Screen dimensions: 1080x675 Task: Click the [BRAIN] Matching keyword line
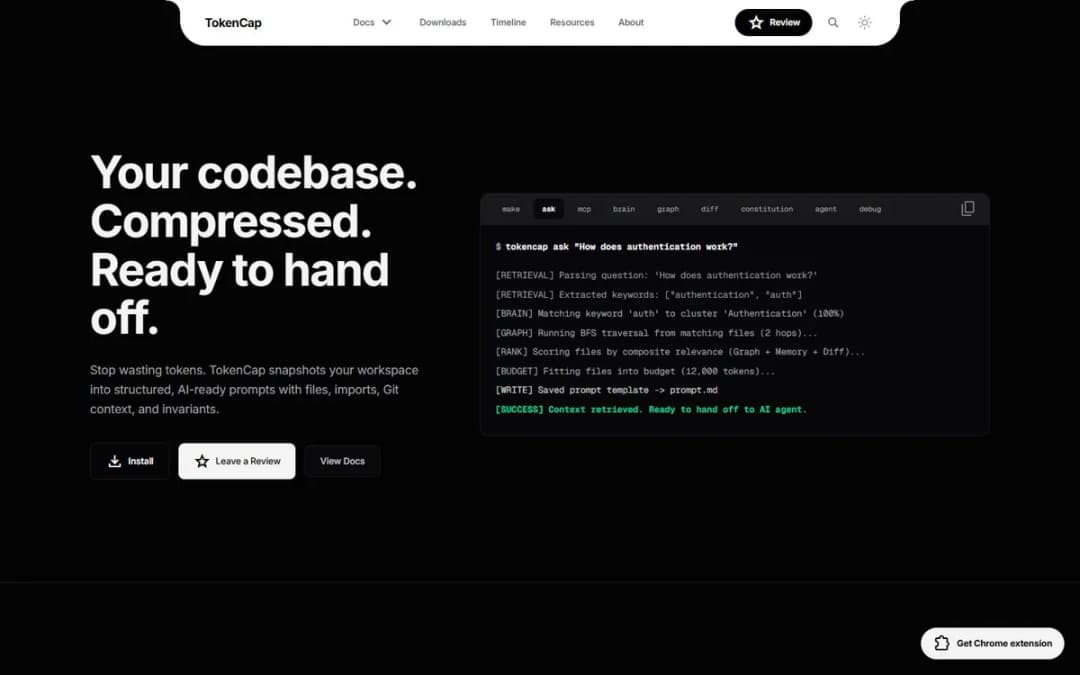(669, 313)
